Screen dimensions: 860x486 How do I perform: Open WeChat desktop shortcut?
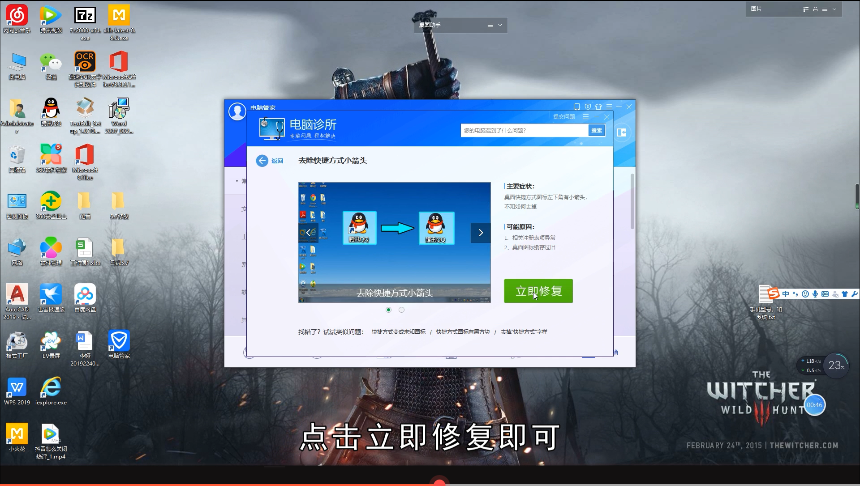(x=50, y=66)
